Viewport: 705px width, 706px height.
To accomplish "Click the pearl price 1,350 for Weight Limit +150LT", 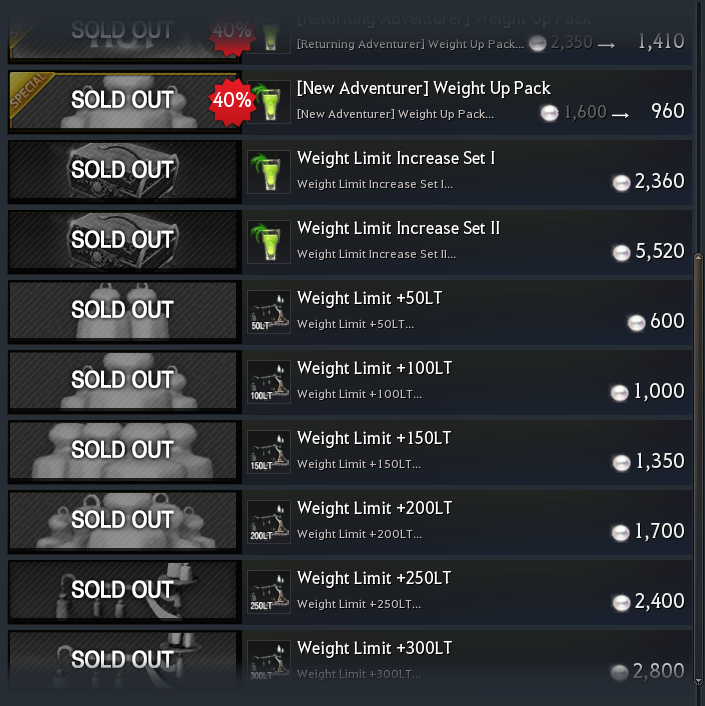I will pos(659,461).
